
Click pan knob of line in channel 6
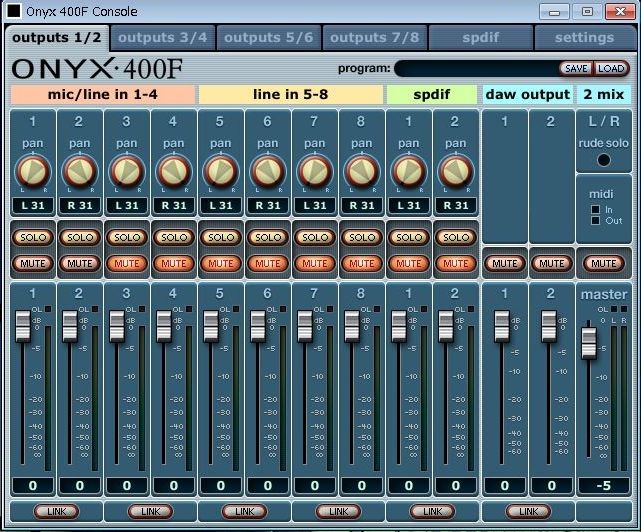[x=268, y=171]
